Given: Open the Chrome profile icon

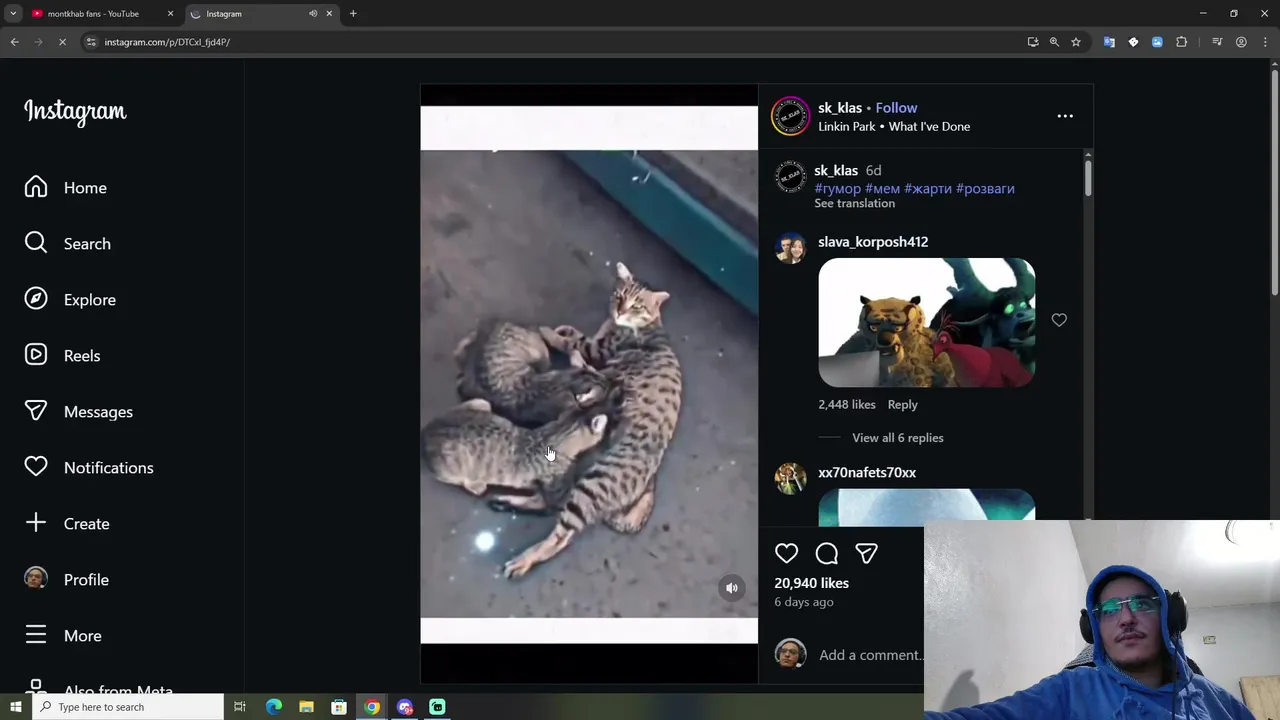Looking at the screenshot, I should pos(1241,42).
